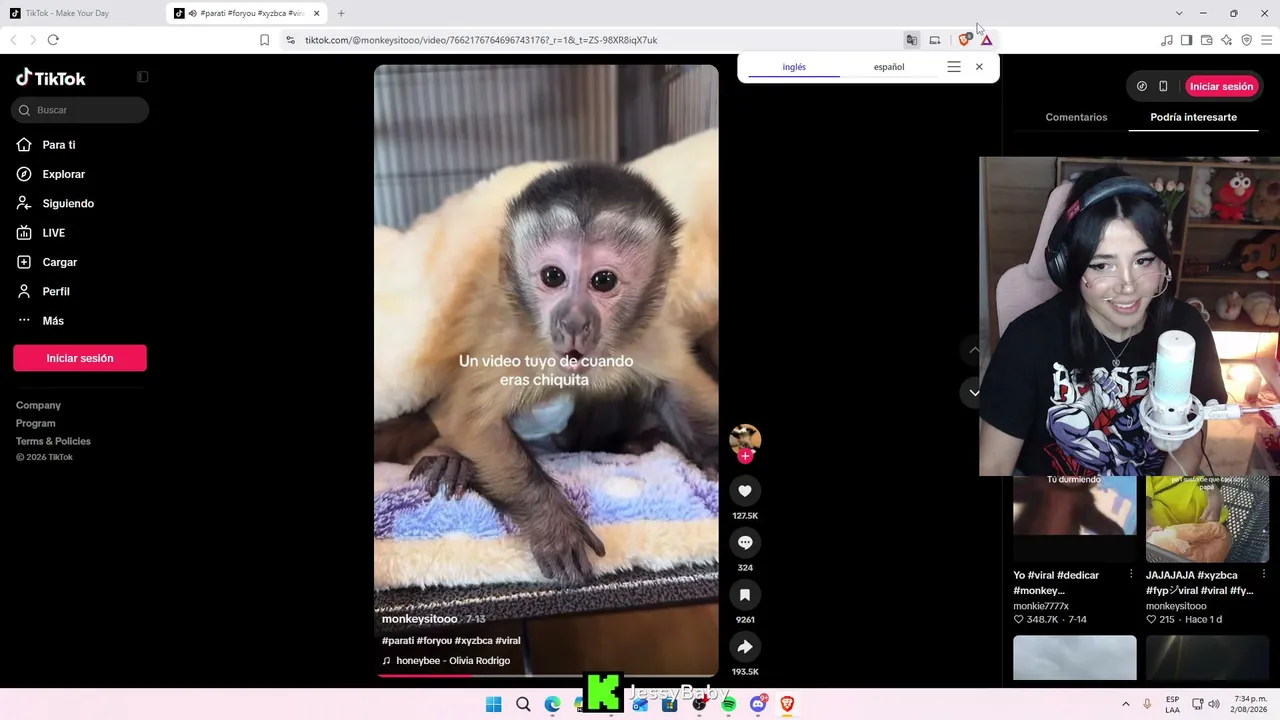1280x720 pixels.
Task: Collapse the TikTok sidebar panel icon
Action: [x=142, y=77]
